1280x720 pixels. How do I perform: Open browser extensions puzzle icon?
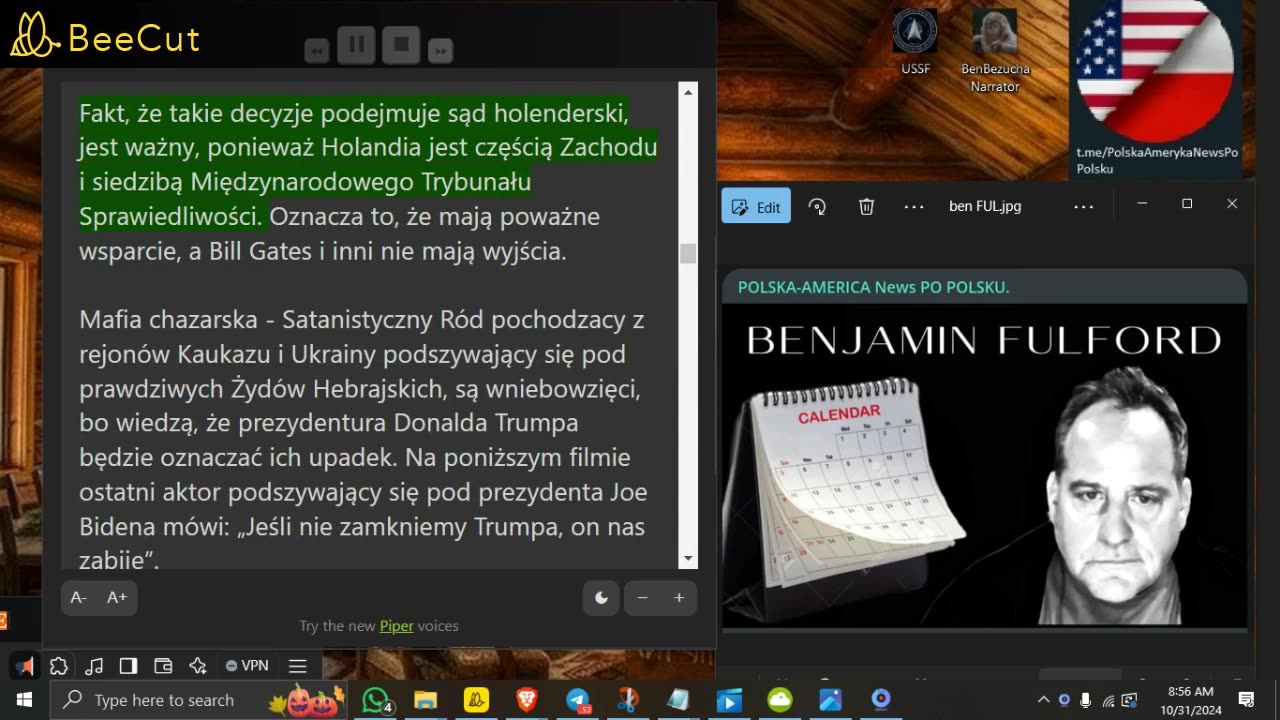59,666
